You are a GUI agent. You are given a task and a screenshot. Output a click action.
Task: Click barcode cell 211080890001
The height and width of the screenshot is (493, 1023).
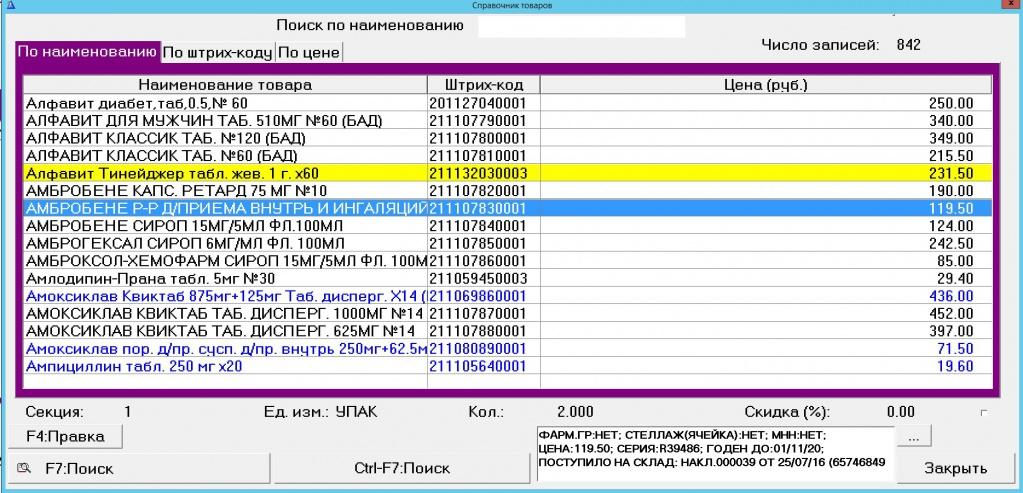pyautogui.click(x=483, y=349)
